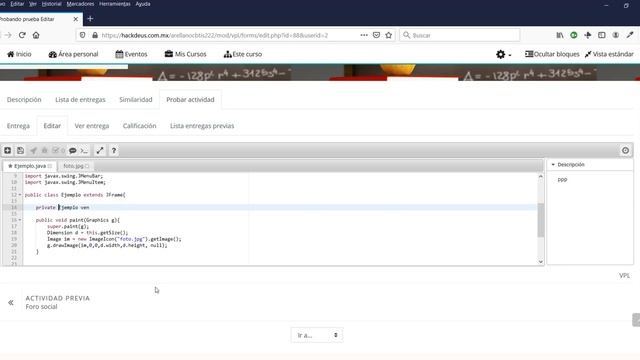Open the Marcadores menu
The width and height of the screenshot is (640, 360).
(80, 4)
